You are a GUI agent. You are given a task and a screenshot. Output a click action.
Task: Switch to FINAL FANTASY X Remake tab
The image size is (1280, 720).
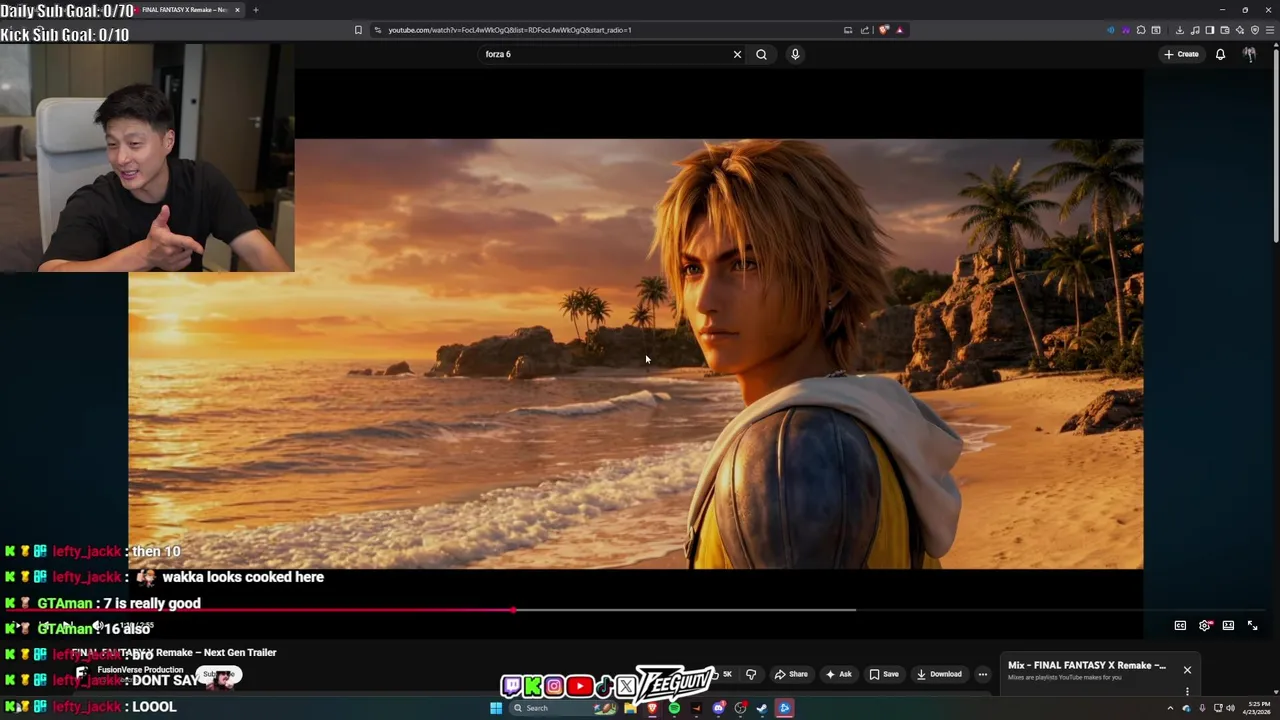[185, 10]
